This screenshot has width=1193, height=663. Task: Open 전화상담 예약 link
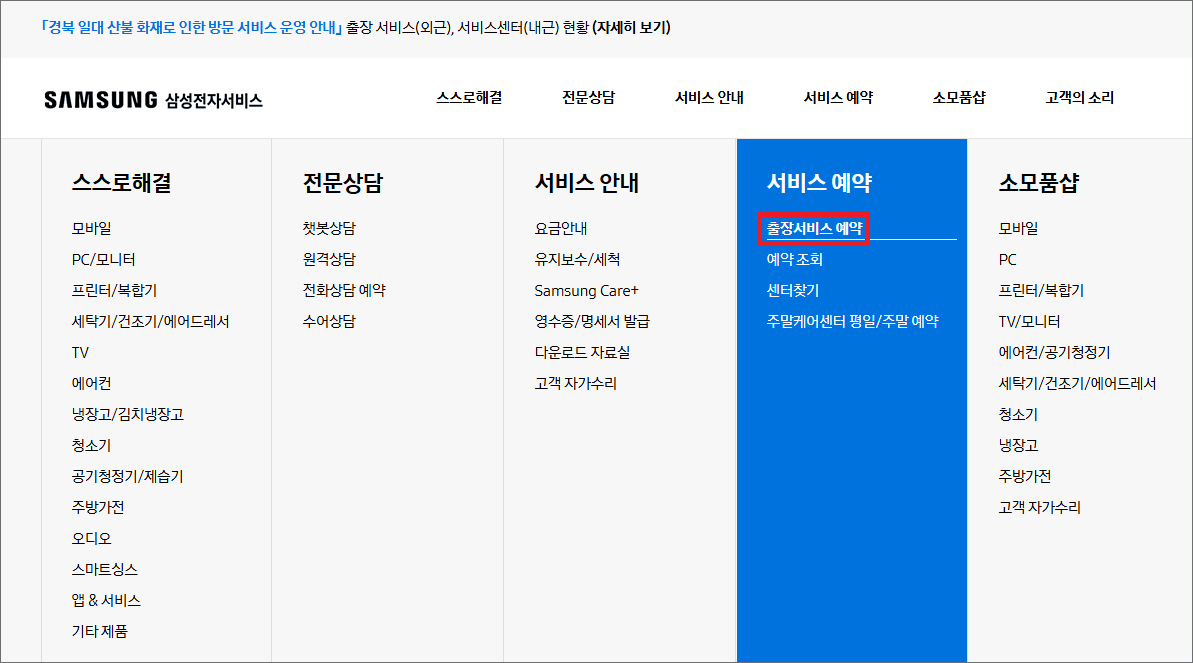[x=344, y=290]
